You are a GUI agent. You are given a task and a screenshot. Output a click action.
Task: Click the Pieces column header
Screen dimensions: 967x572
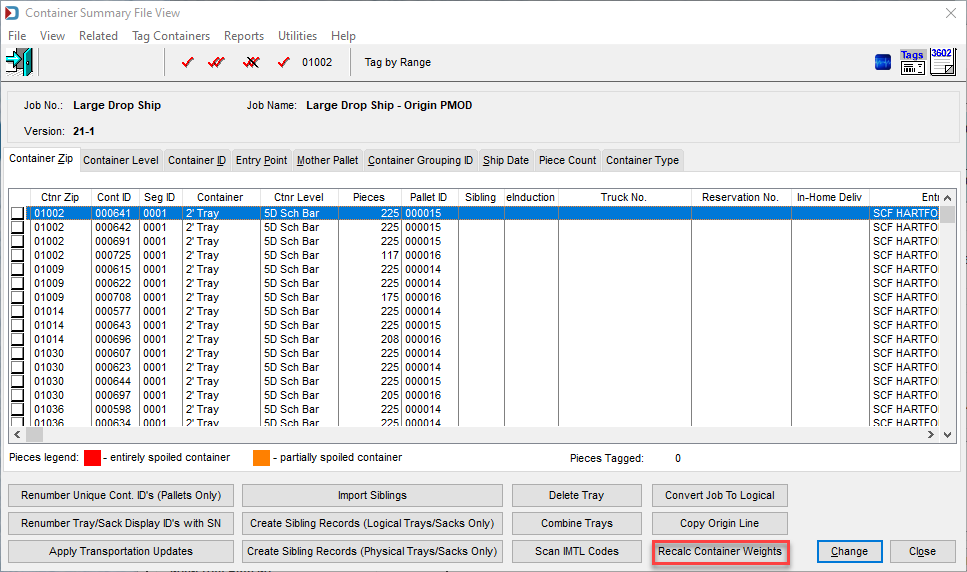pos(369,197)
